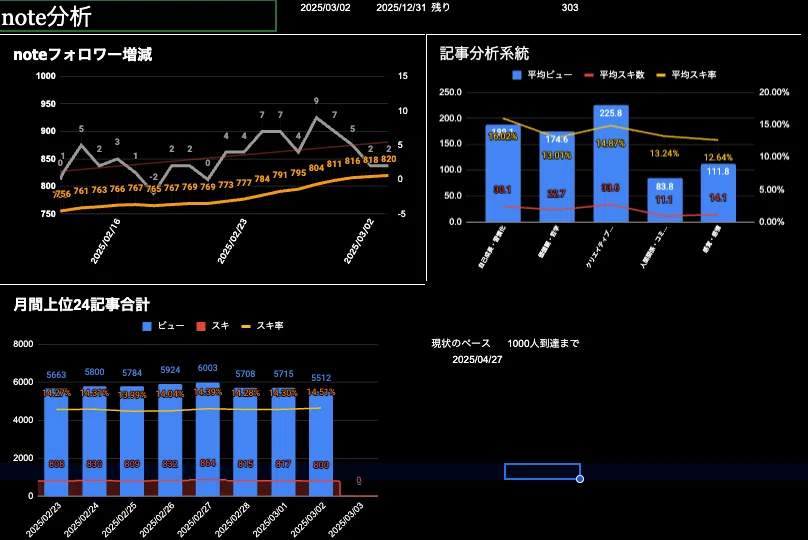Screen dimensions: 808x540
Task: Click the red 832 data label
Action: point(170,464)
